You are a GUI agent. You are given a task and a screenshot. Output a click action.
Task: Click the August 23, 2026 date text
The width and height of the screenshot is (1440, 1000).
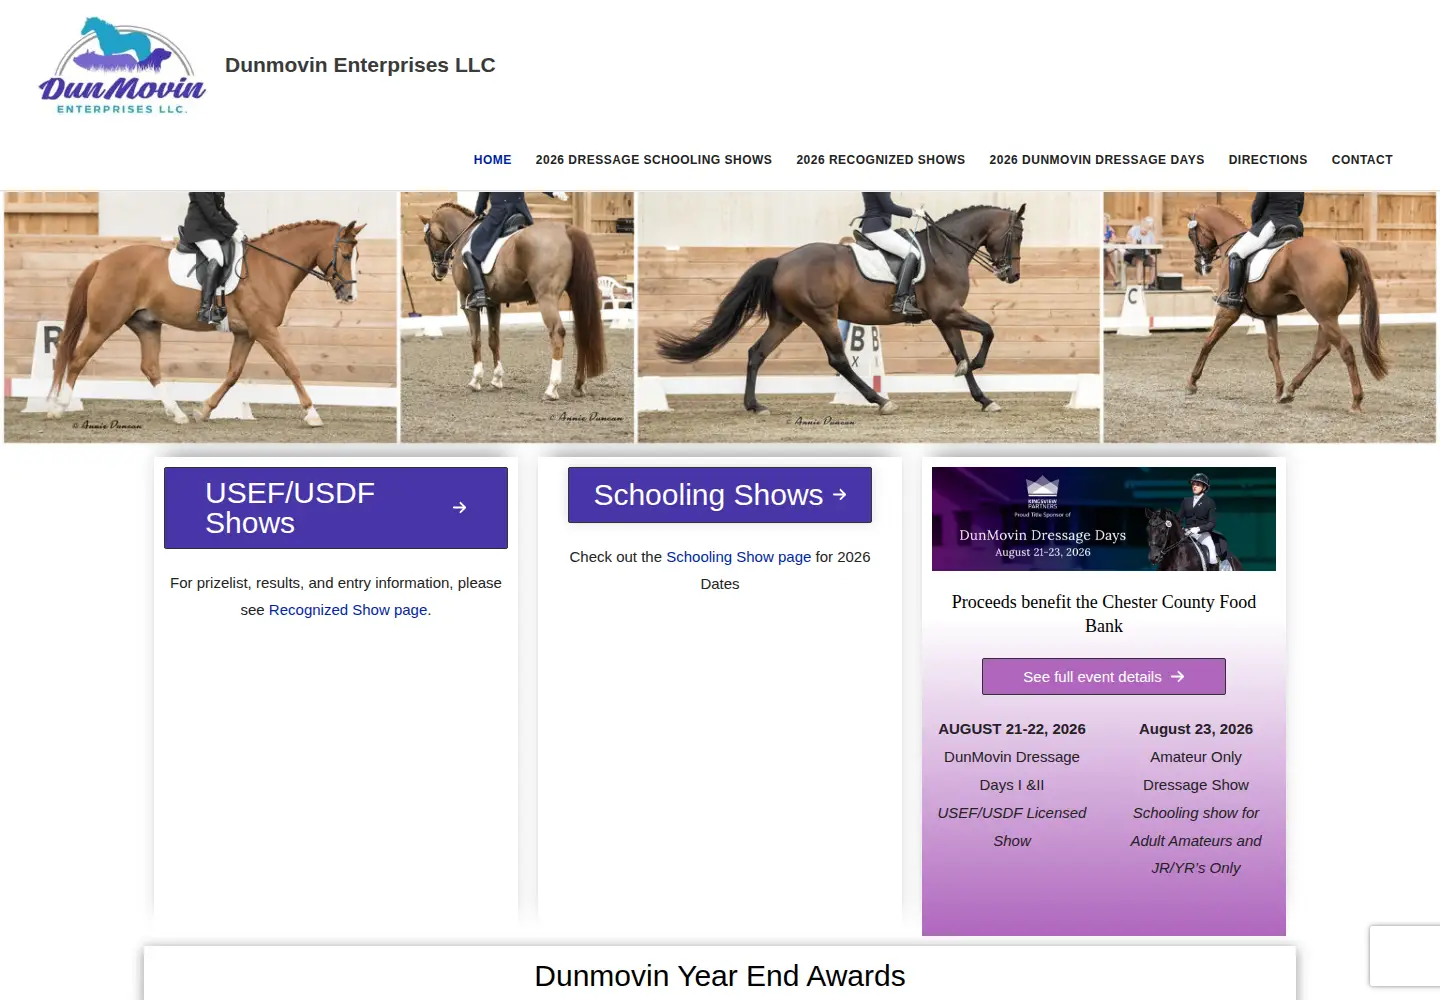point(1196,729)
